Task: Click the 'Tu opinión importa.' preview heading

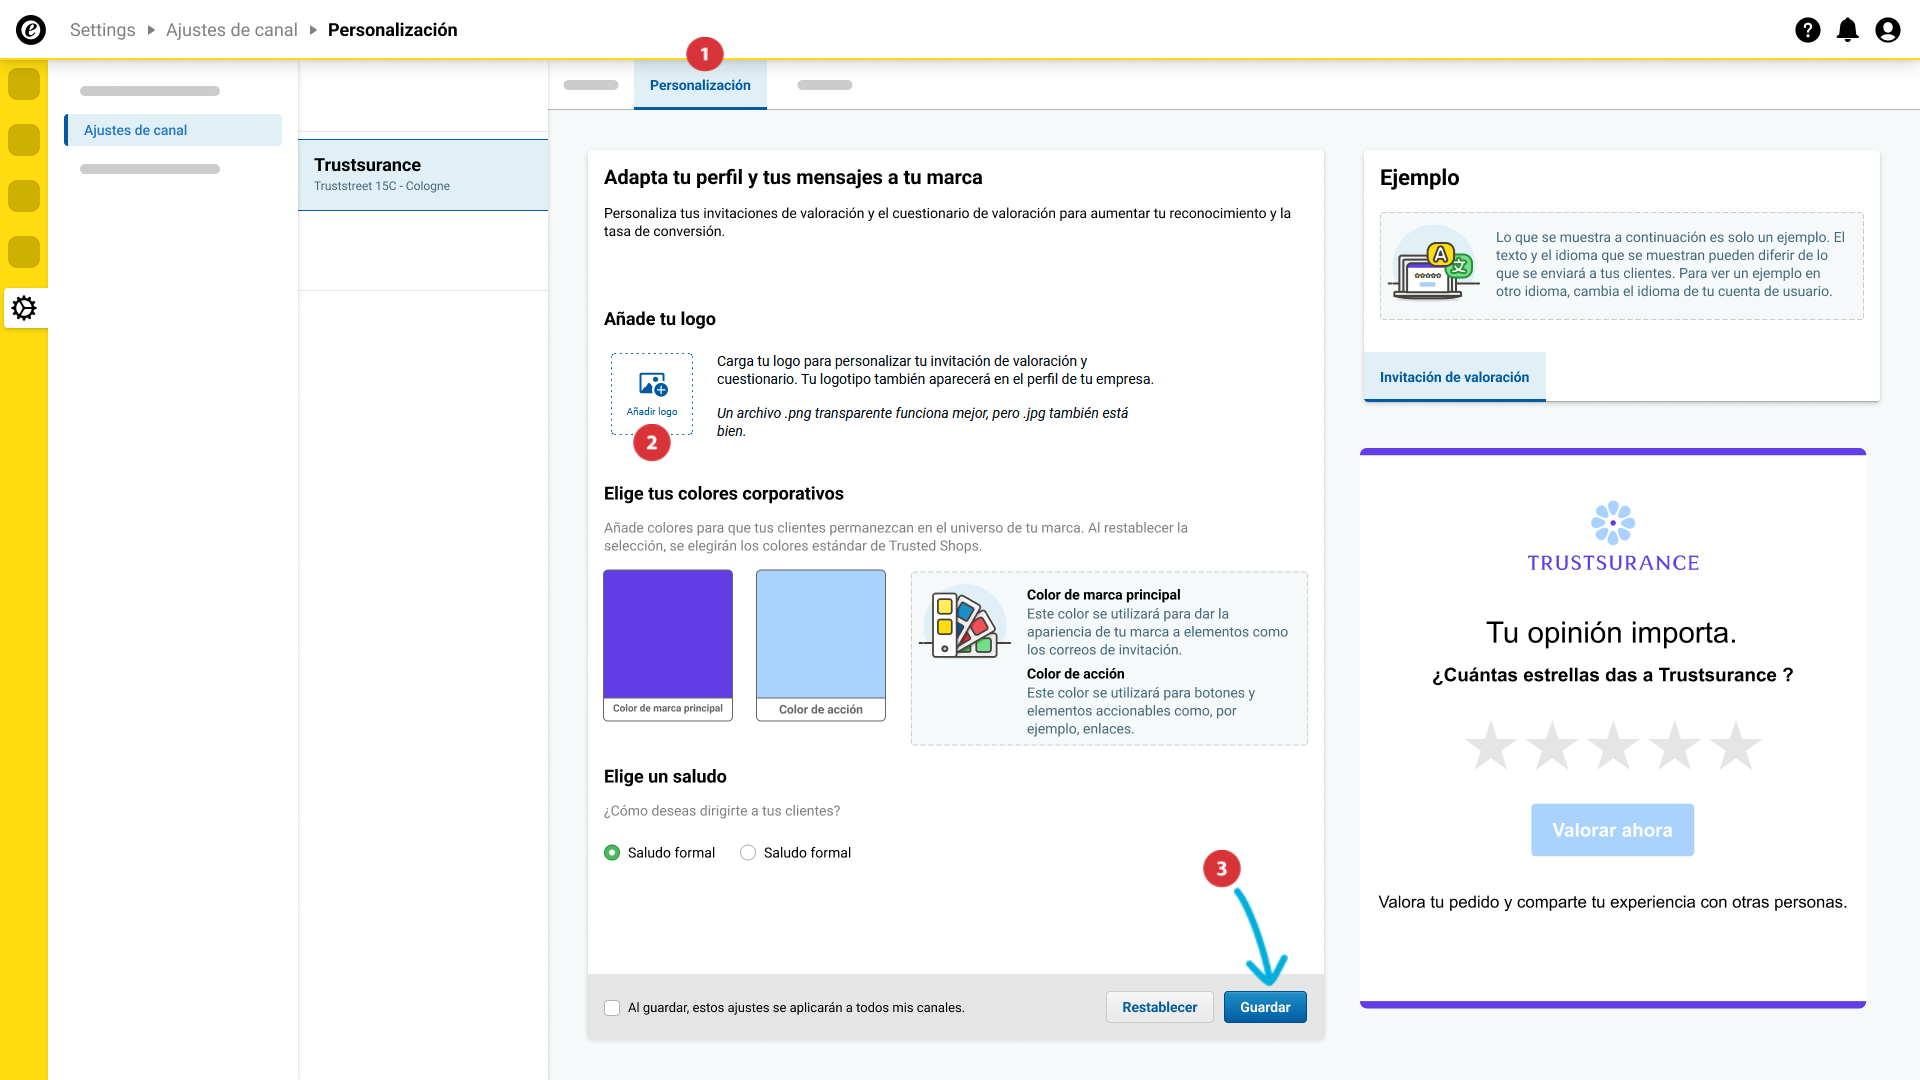Action: [1611, 633]
